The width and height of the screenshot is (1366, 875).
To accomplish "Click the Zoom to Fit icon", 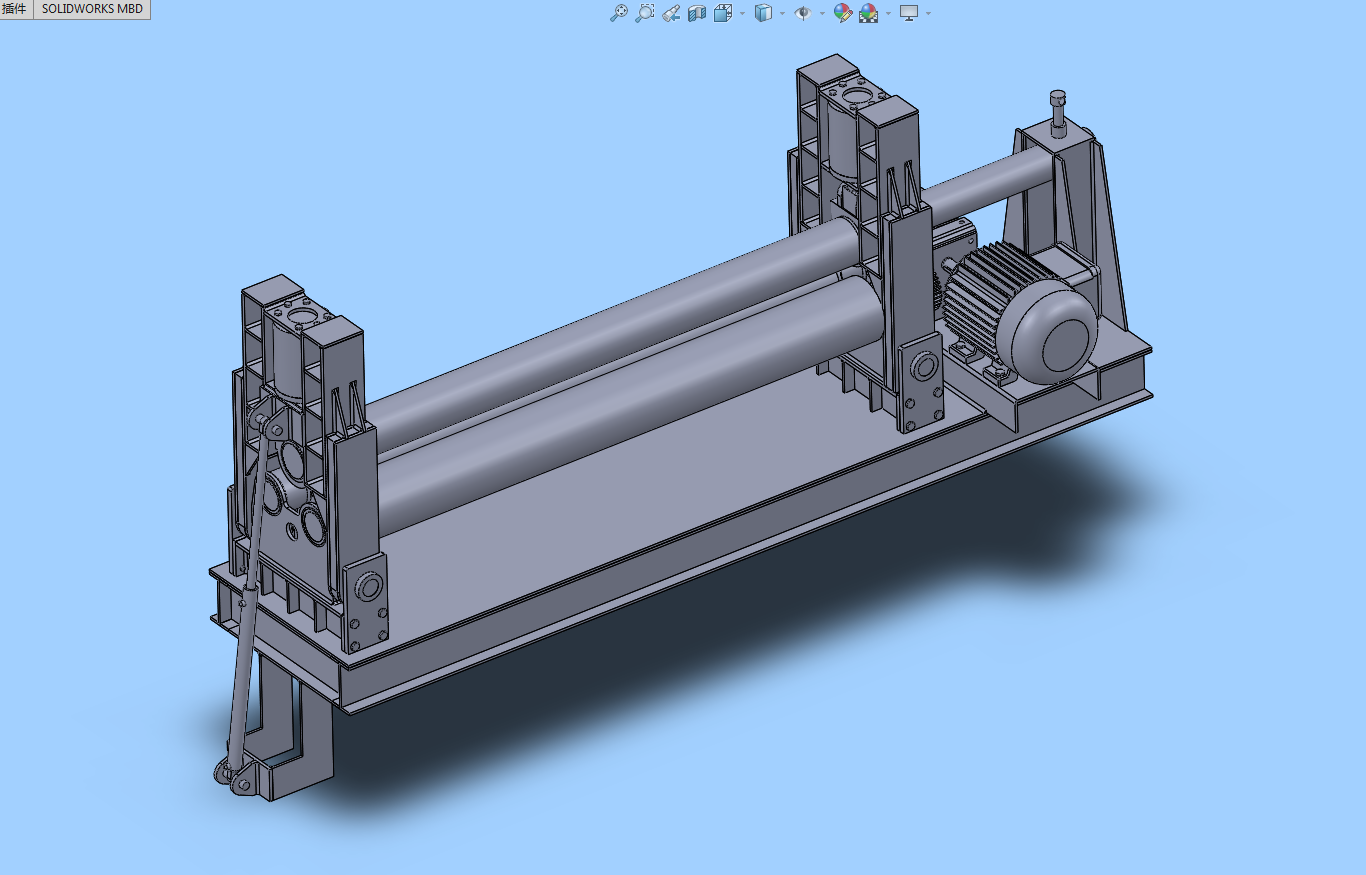I will click(619, 13).
